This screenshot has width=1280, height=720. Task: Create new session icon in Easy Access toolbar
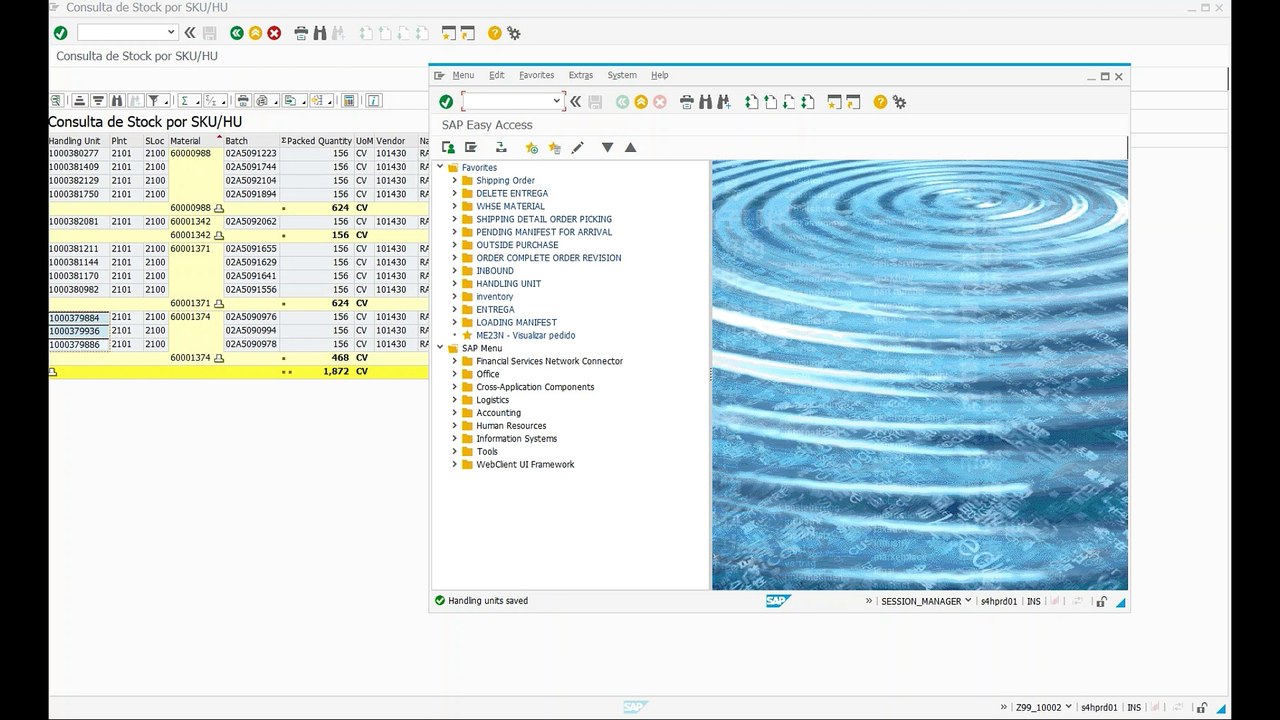point(833,102)
